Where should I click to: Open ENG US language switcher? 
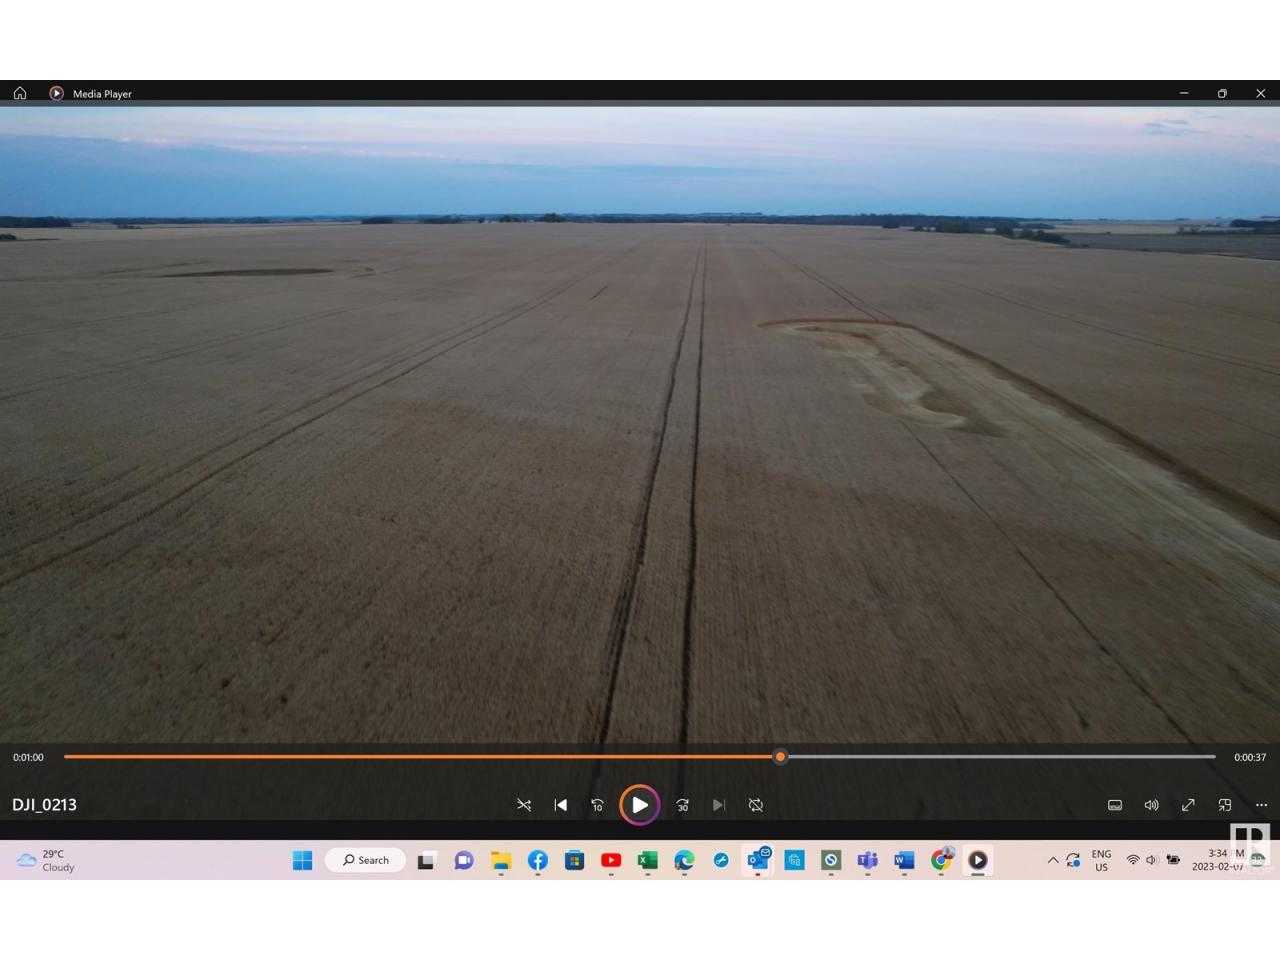[1101, 860]
